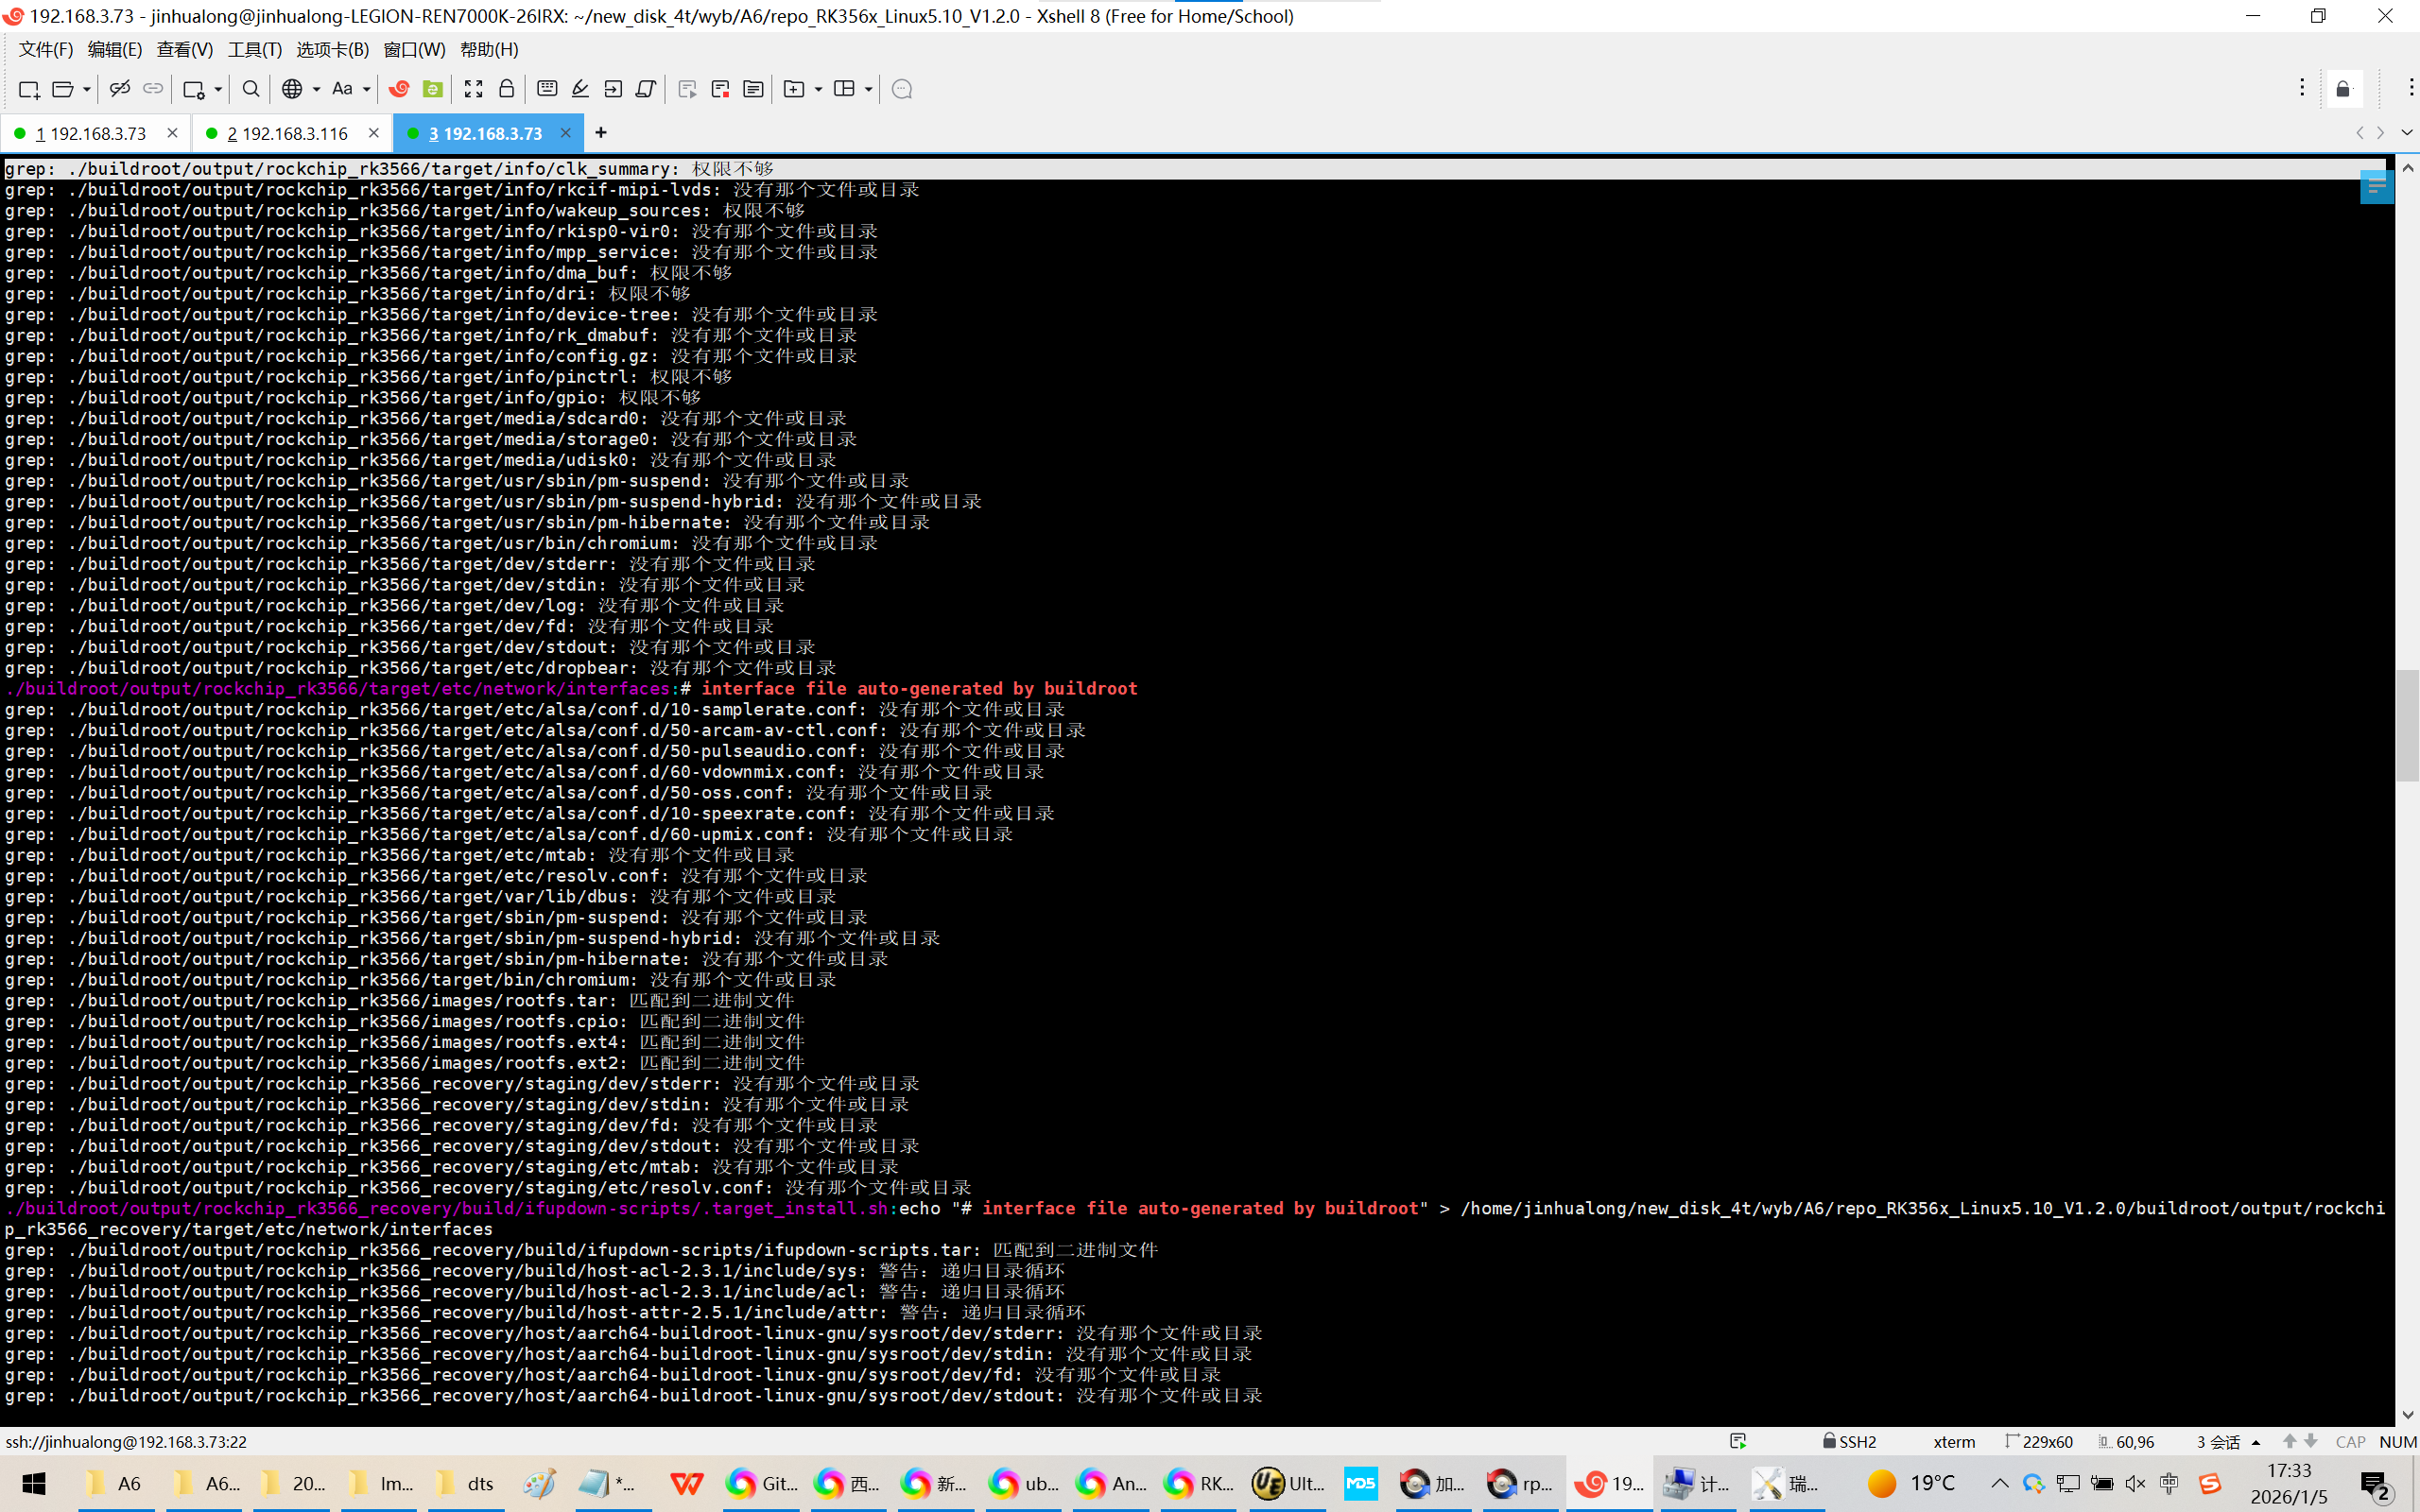
Task: Toggle the padlock button at toolbar right
Action: pos(2343,89)
